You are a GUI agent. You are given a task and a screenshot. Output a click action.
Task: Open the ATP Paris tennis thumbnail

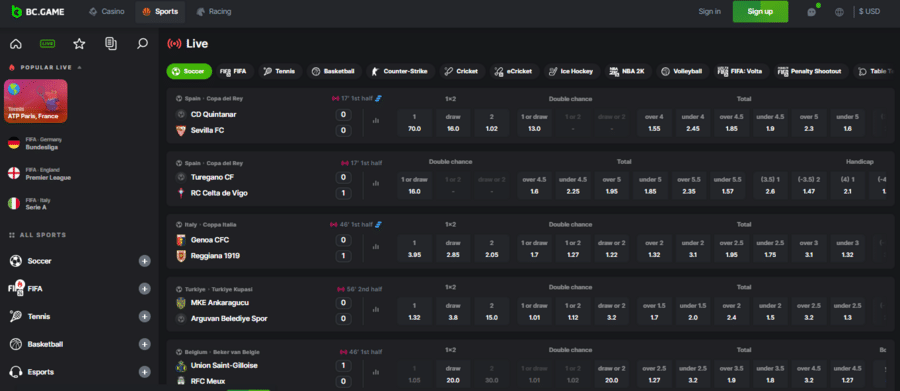(x=36, y=101)
